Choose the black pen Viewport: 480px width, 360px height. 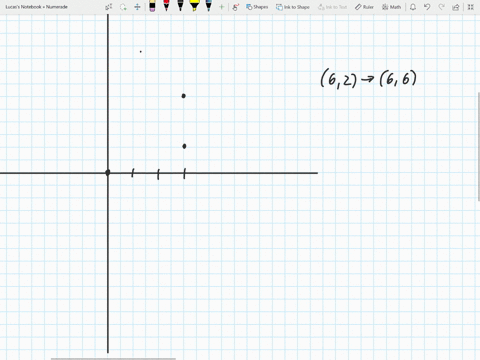pos(180,6)
